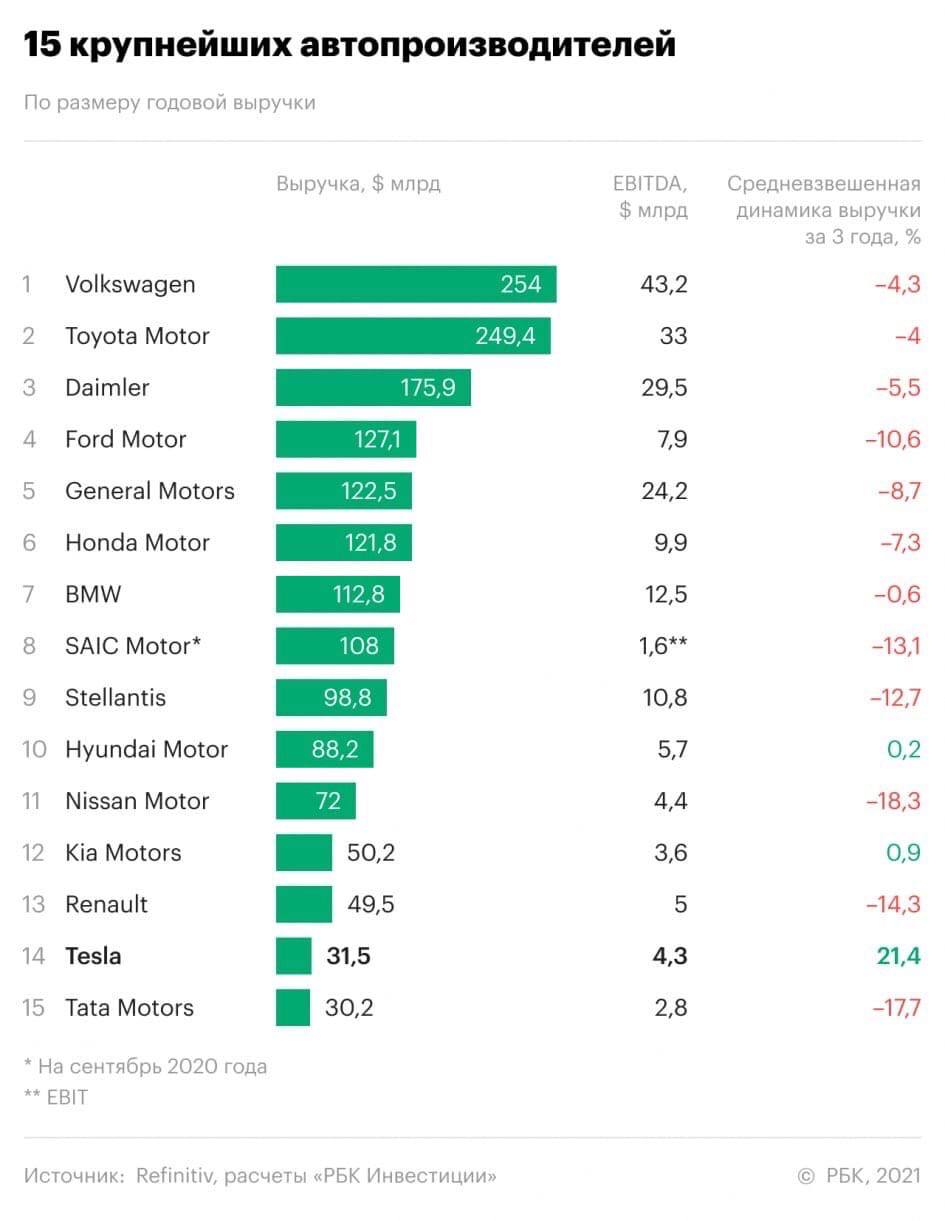The width and height of the screenshot is (945, 1221).
Task: Click the General Motors EBITDA value 24,2
Action: click(664, 491)
